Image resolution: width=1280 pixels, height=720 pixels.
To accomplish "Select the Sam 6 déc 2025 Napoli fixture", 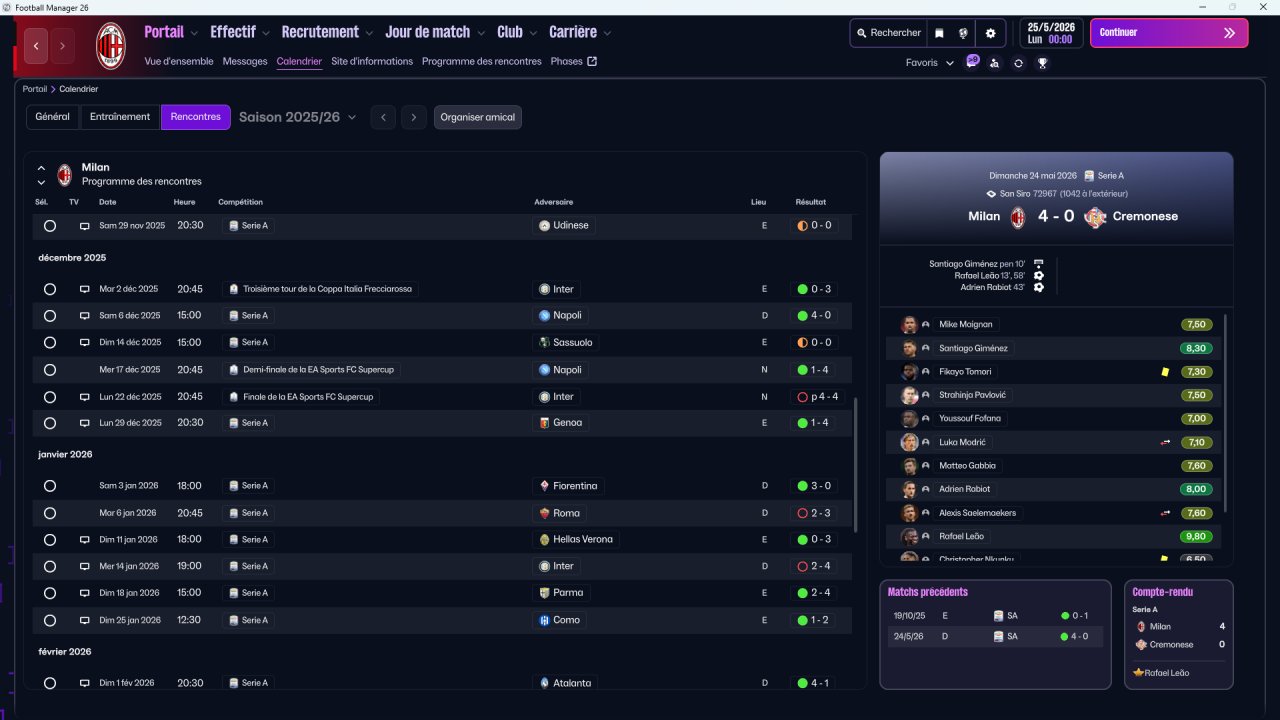I will 50,316.
